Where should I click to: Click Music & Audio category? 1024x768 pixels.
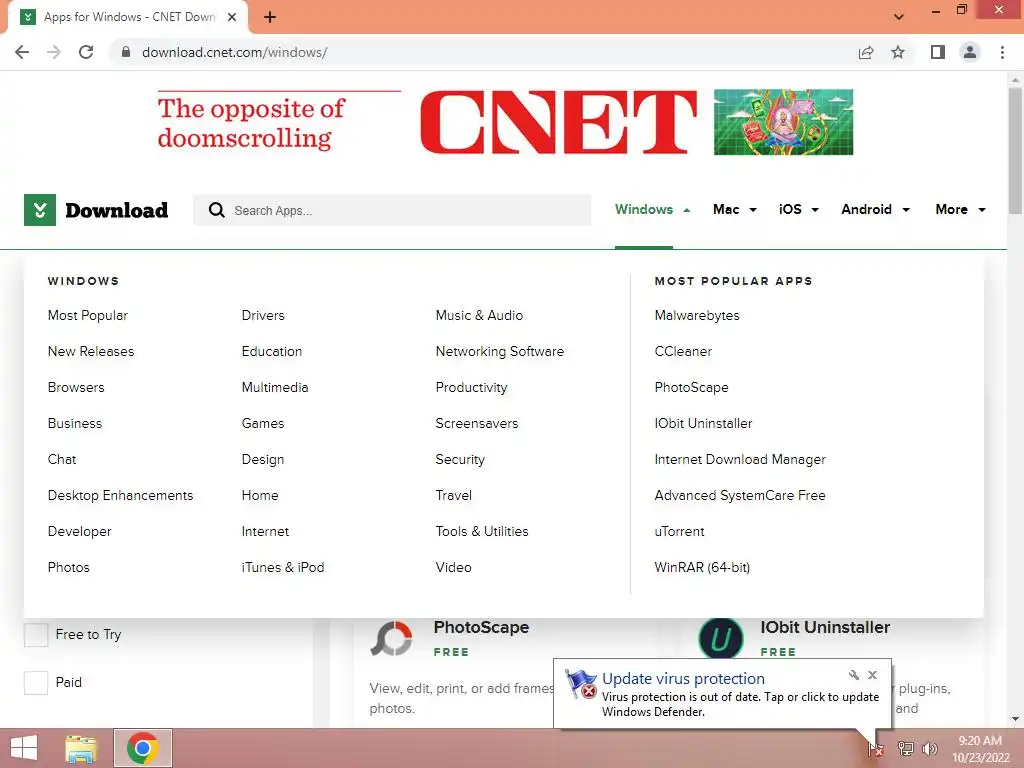[479, 315]
